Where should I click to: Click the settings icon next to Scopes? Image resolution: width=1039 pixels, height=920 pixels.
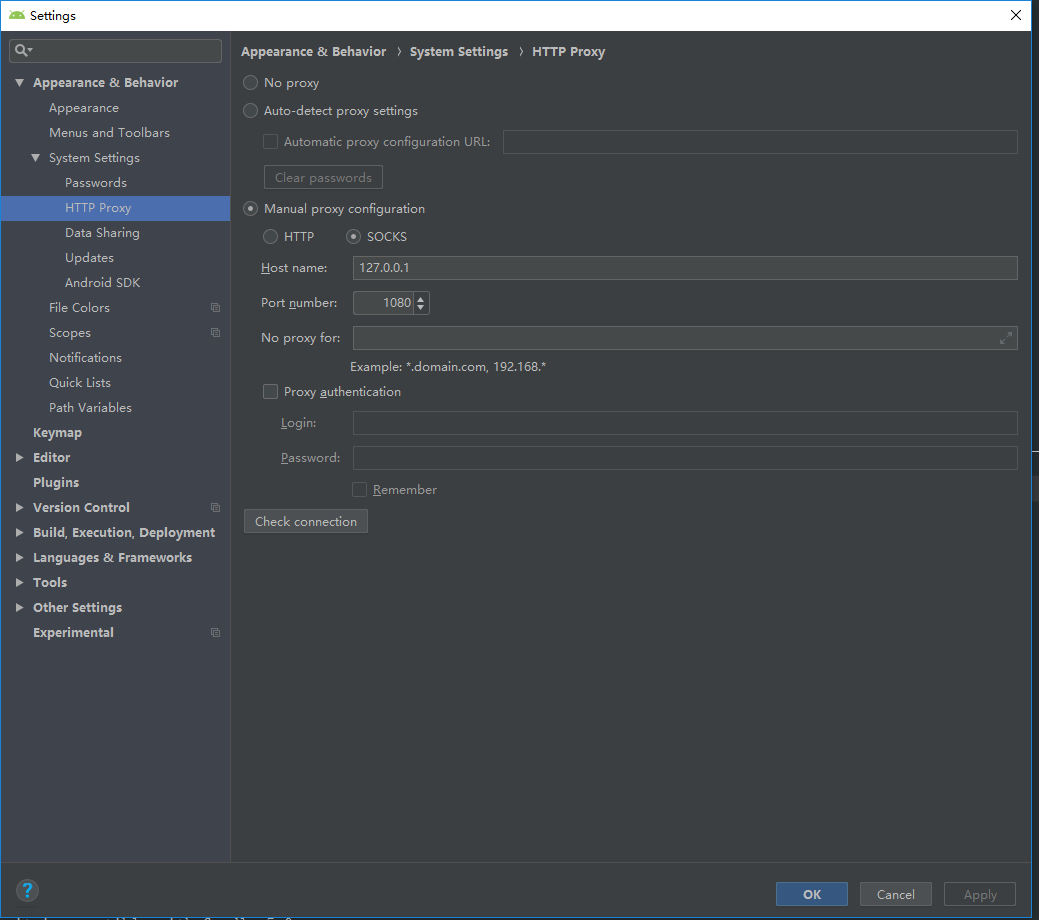[x=215, y=332]
